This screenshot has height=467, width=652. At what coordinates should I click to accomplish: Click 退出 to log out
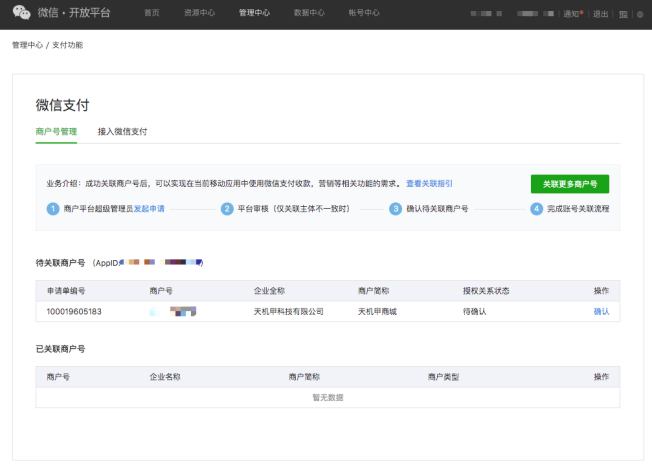pyautogui.click(x=600, y=14)
